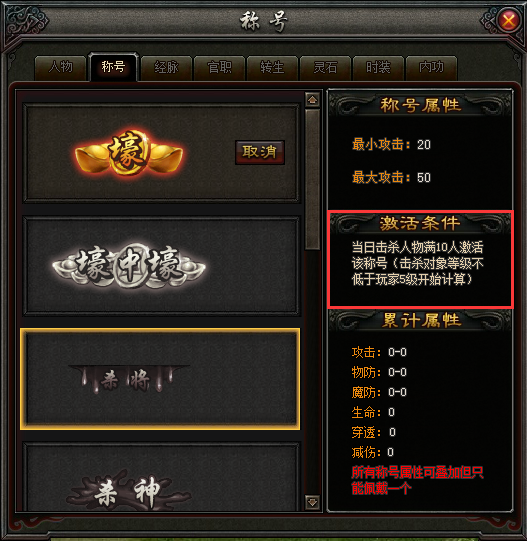
Task: Open the 内功 tab
Action: click(x=431, y=68)
